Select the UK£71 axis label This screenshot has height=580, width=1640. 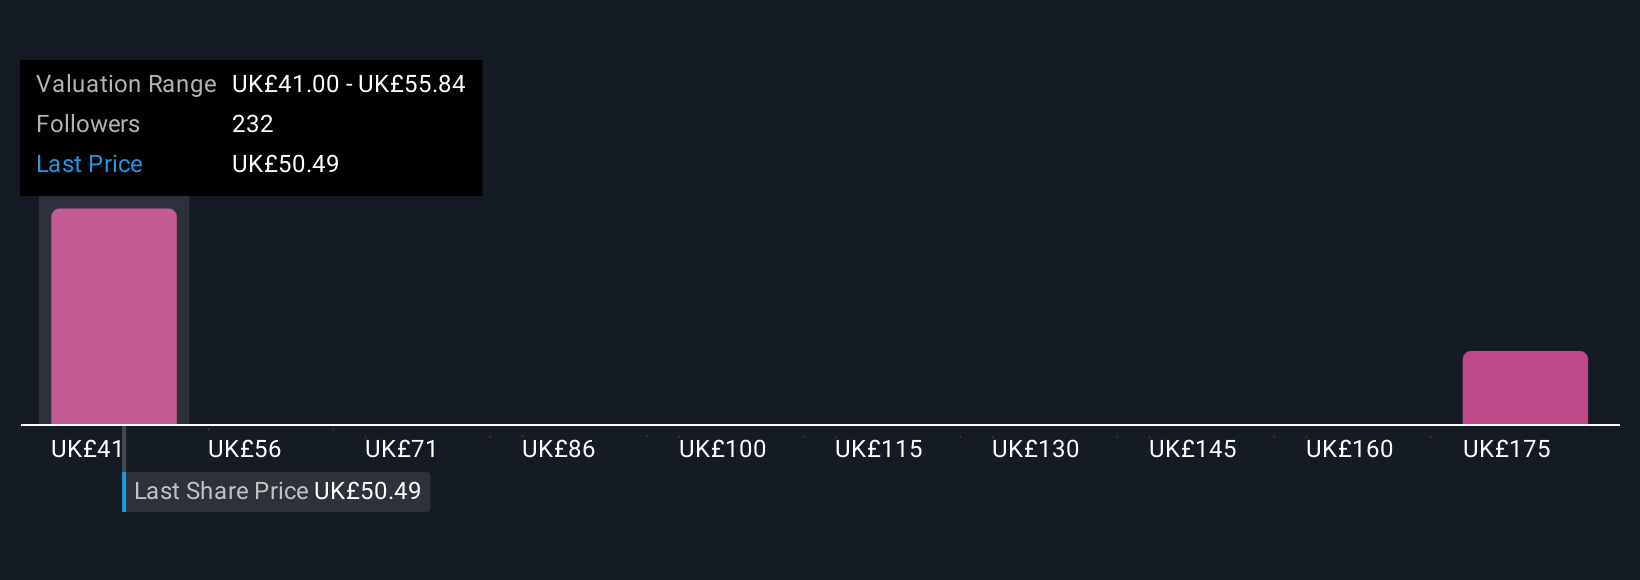(401, 449)
